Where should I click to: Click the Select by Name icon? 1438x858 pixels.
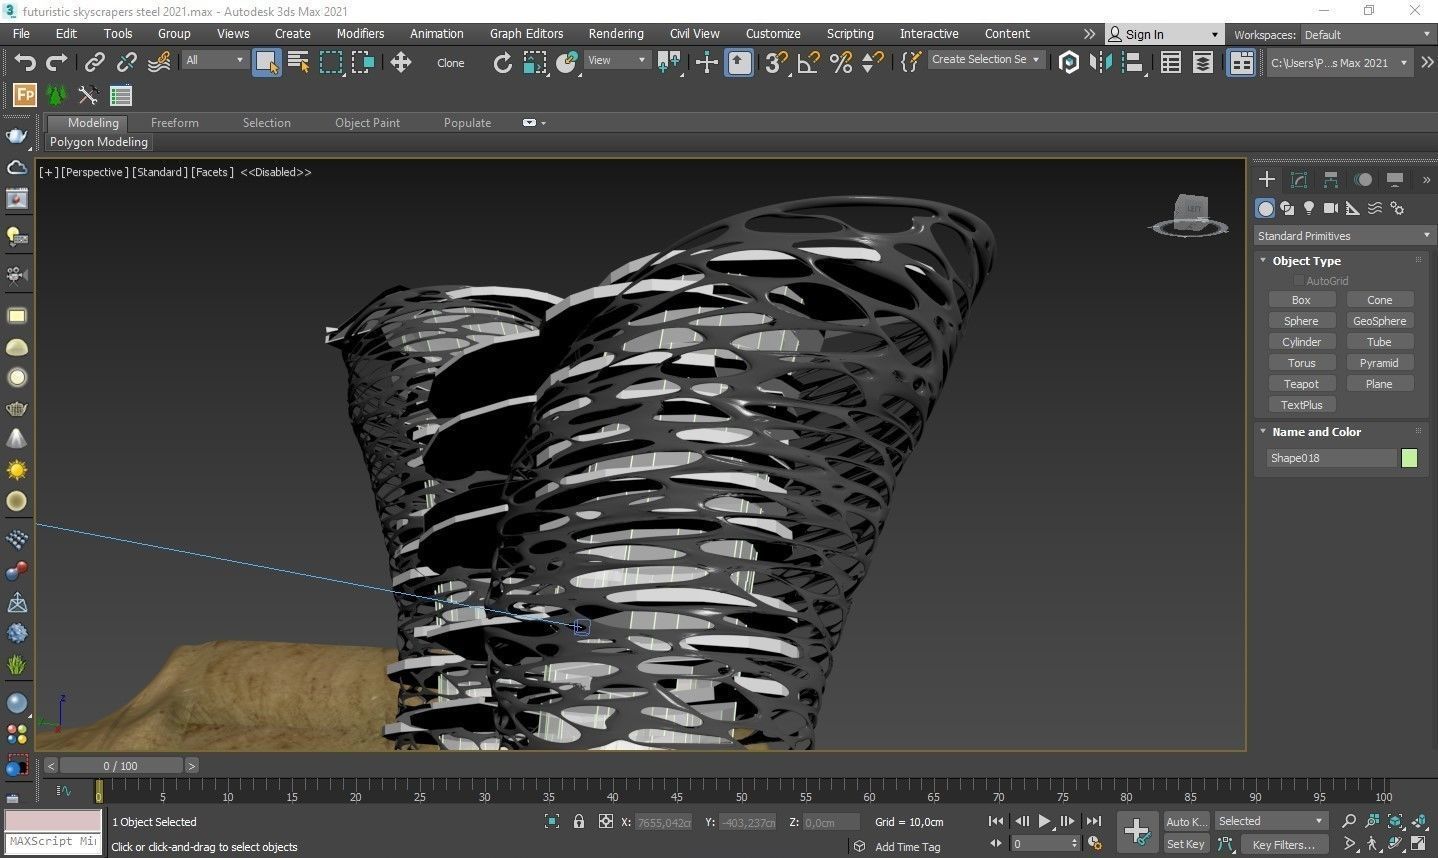point(298,63)
